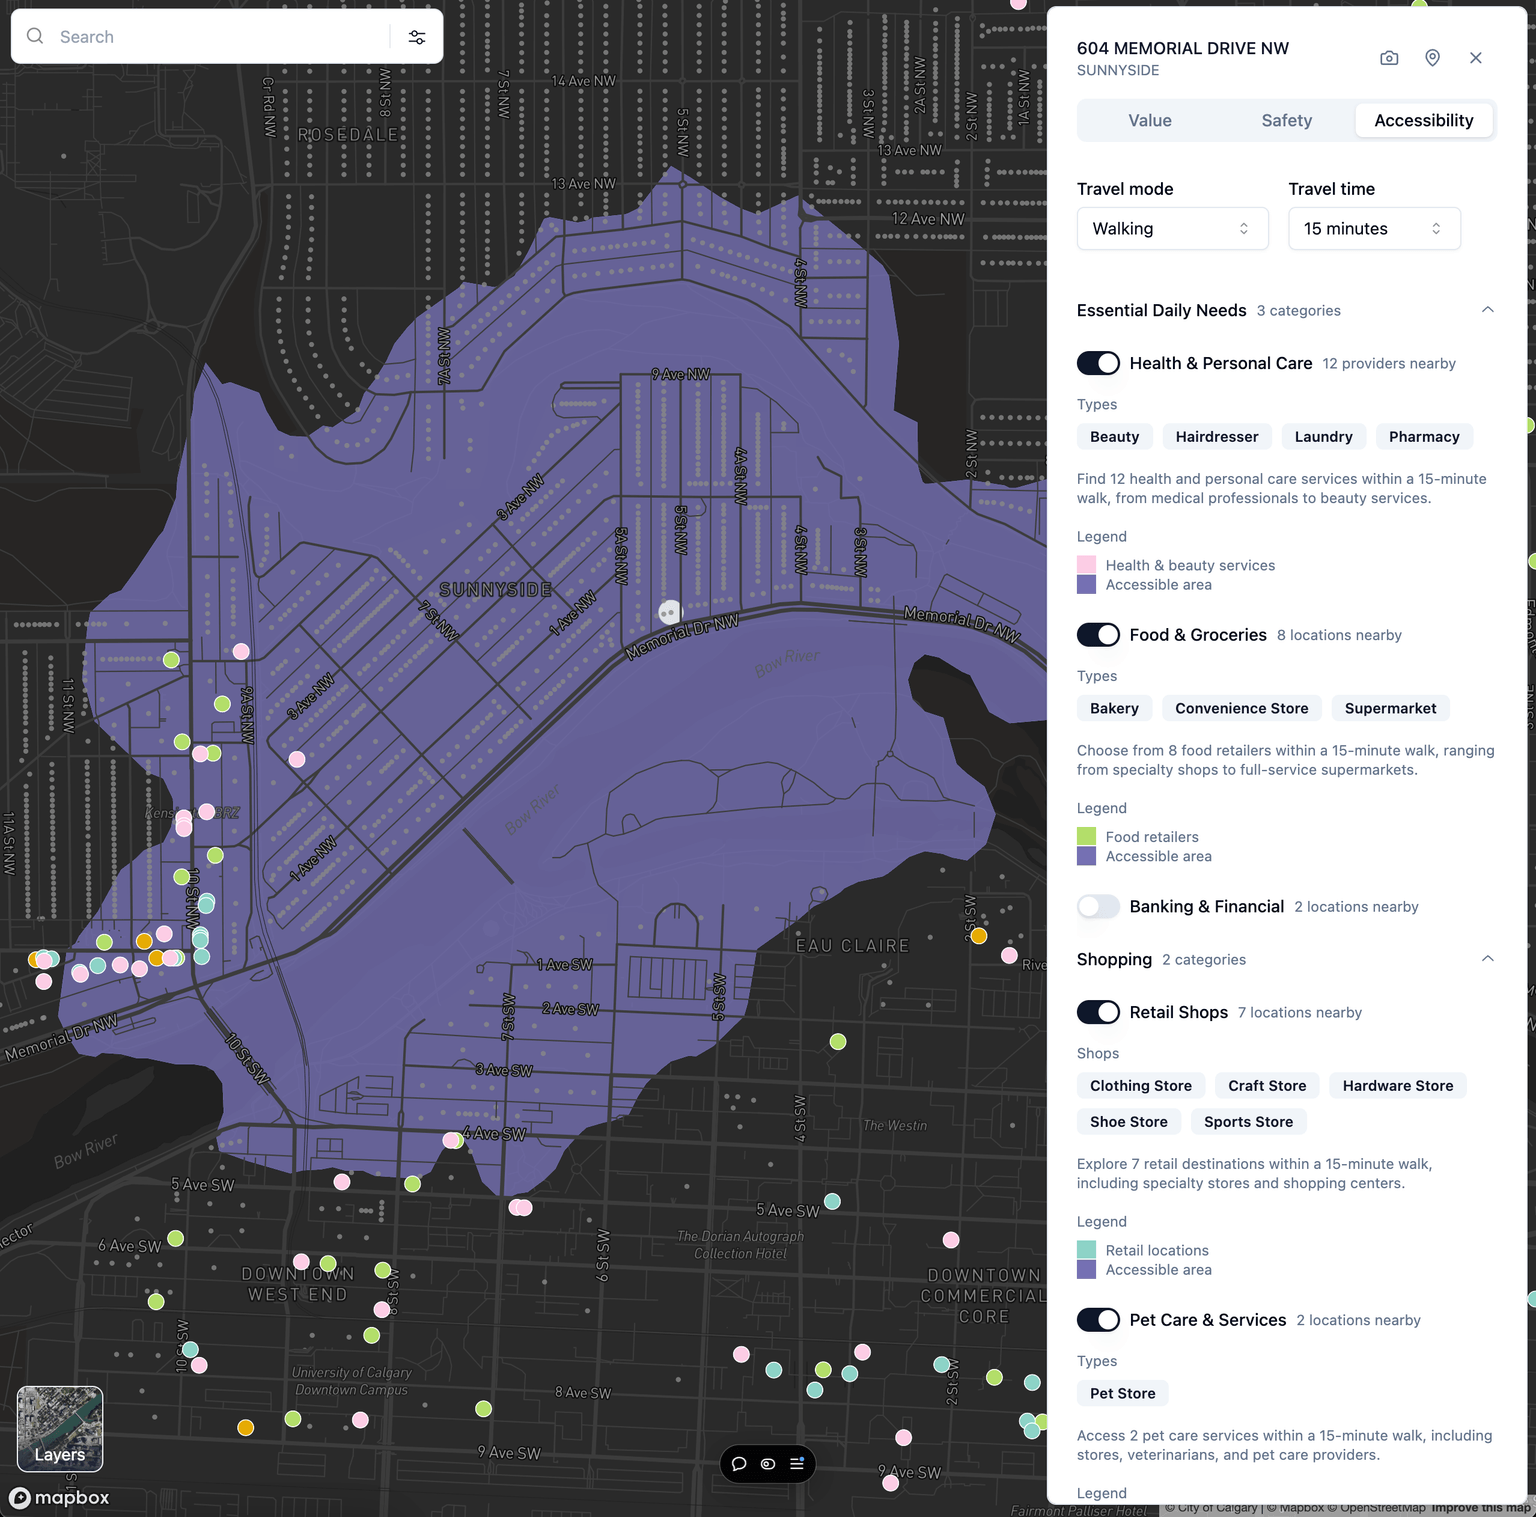The image size is (1536, 1517).
Task: Open the menu list icon with blue dot
Action: coord(797,1464)
